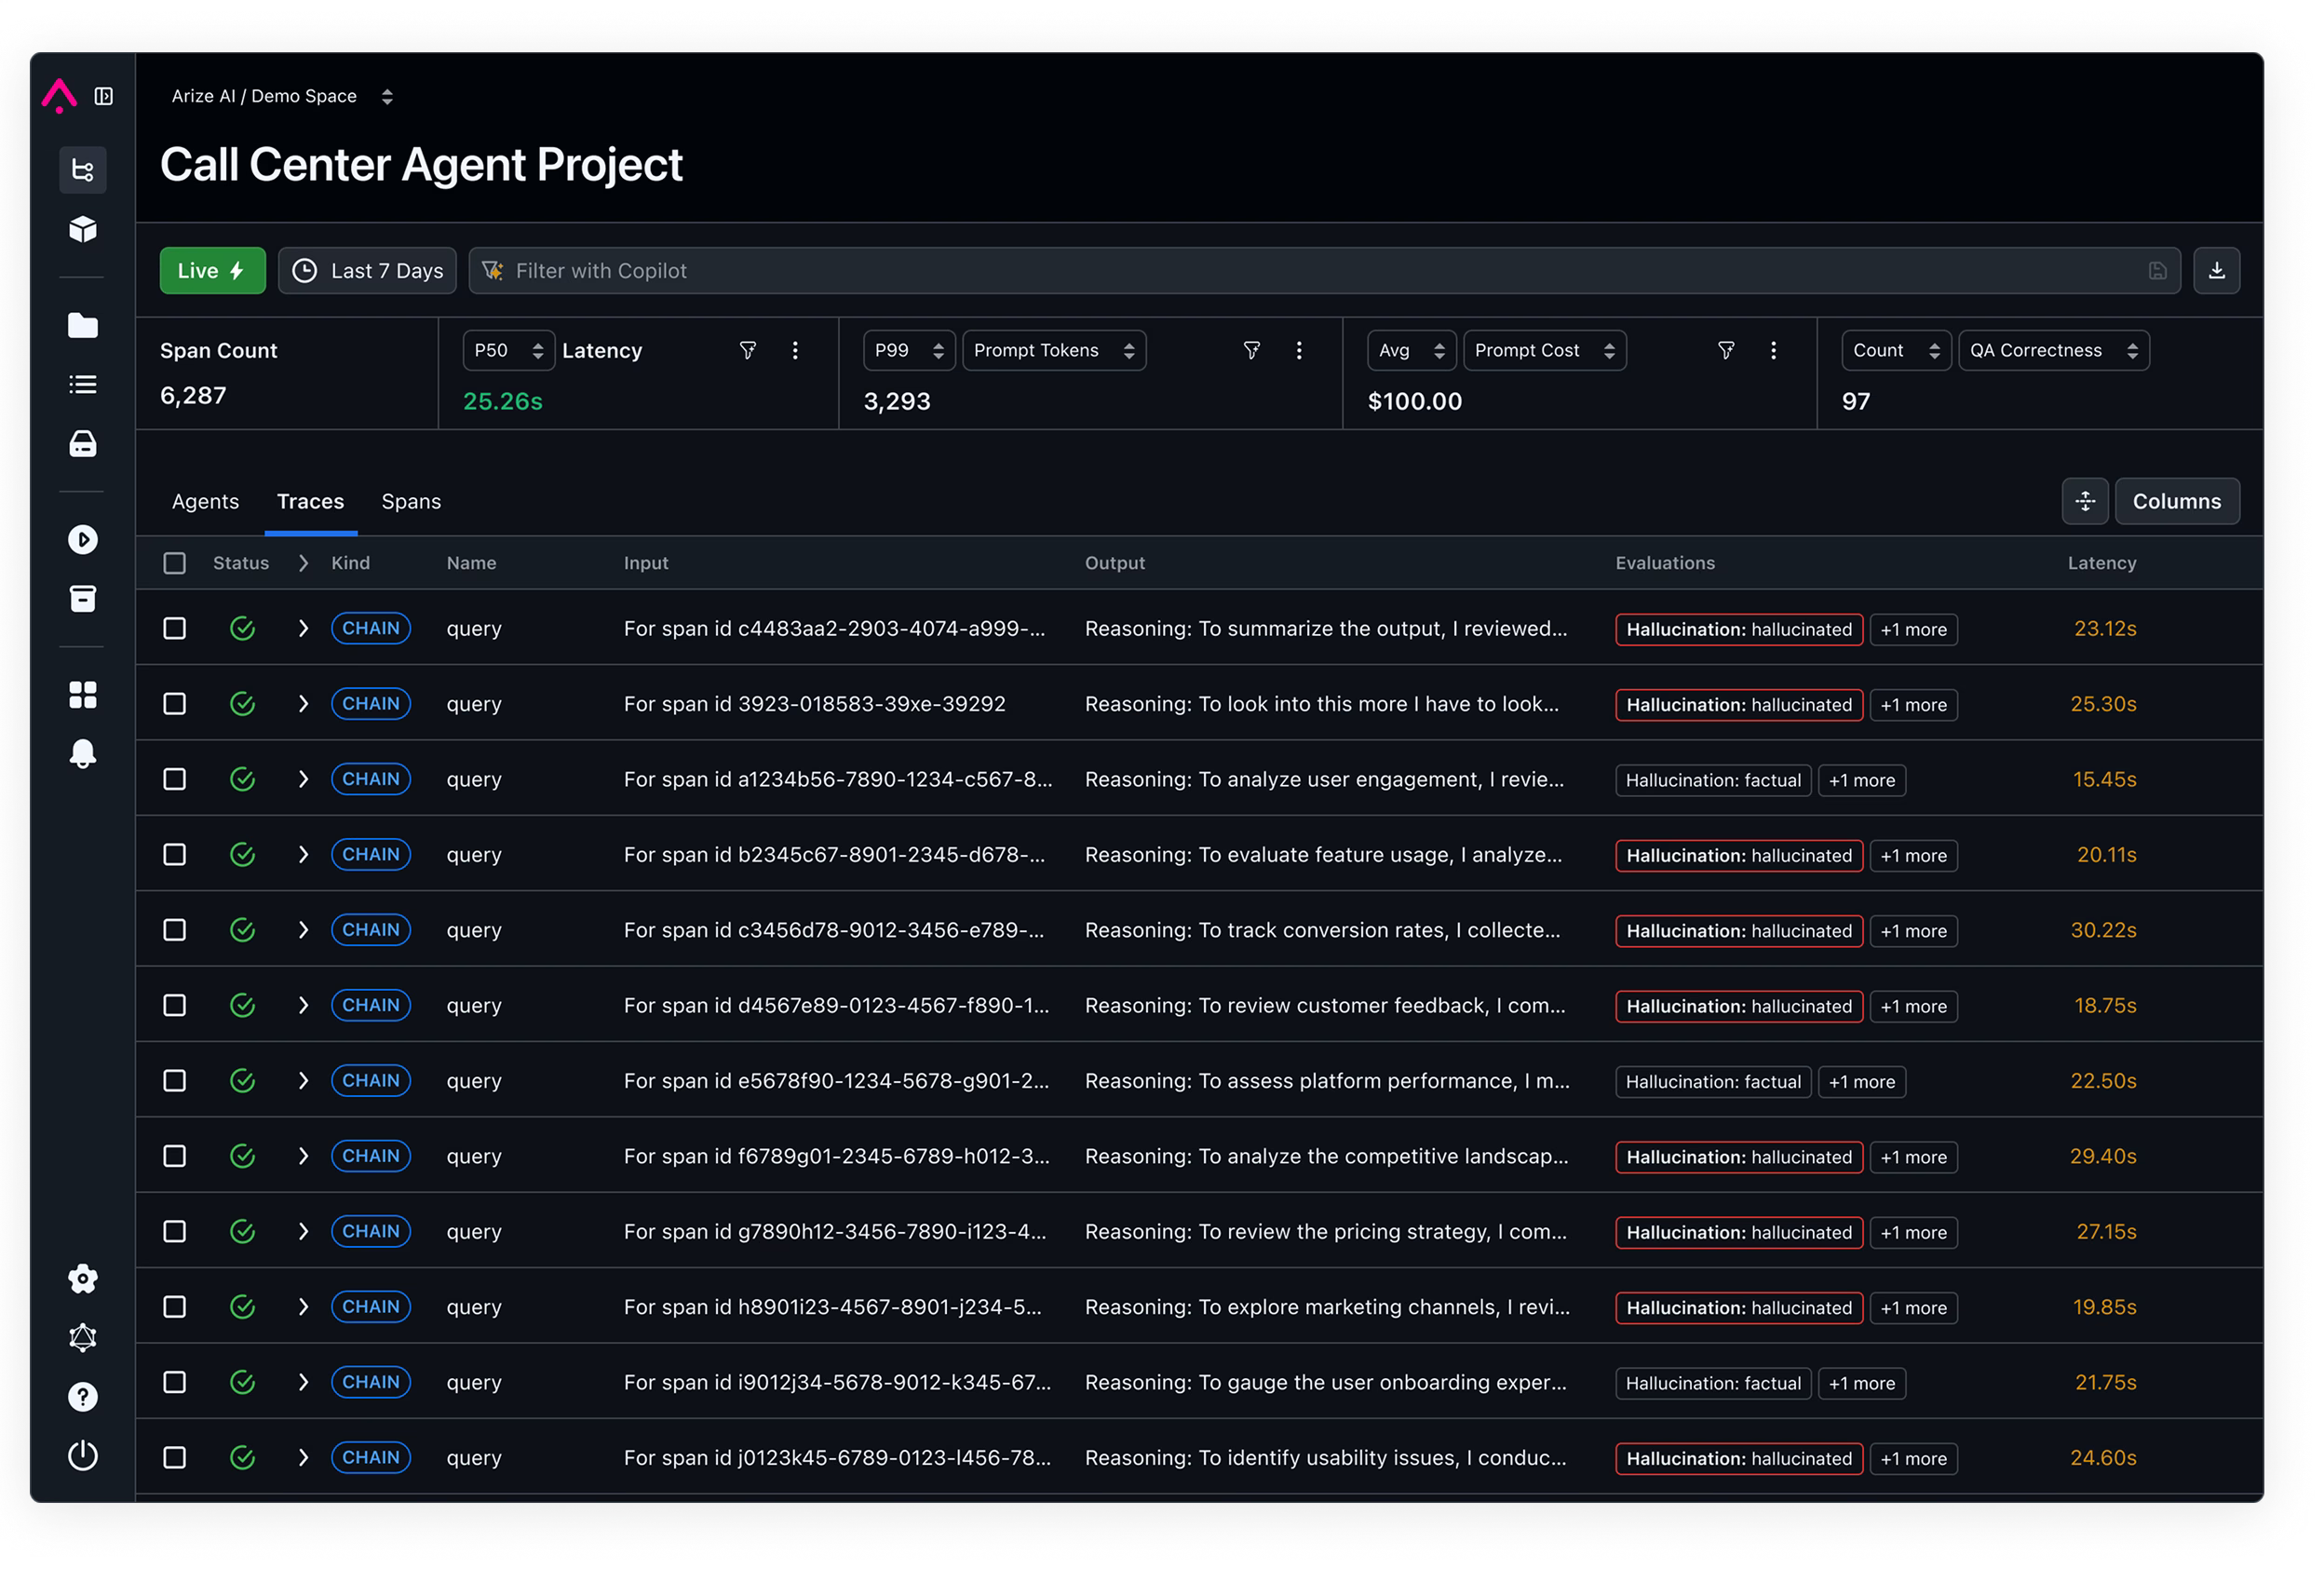Switch to the Agents tab
Viewport: 2324px width, 1570px height.
[x=205, y=501]
